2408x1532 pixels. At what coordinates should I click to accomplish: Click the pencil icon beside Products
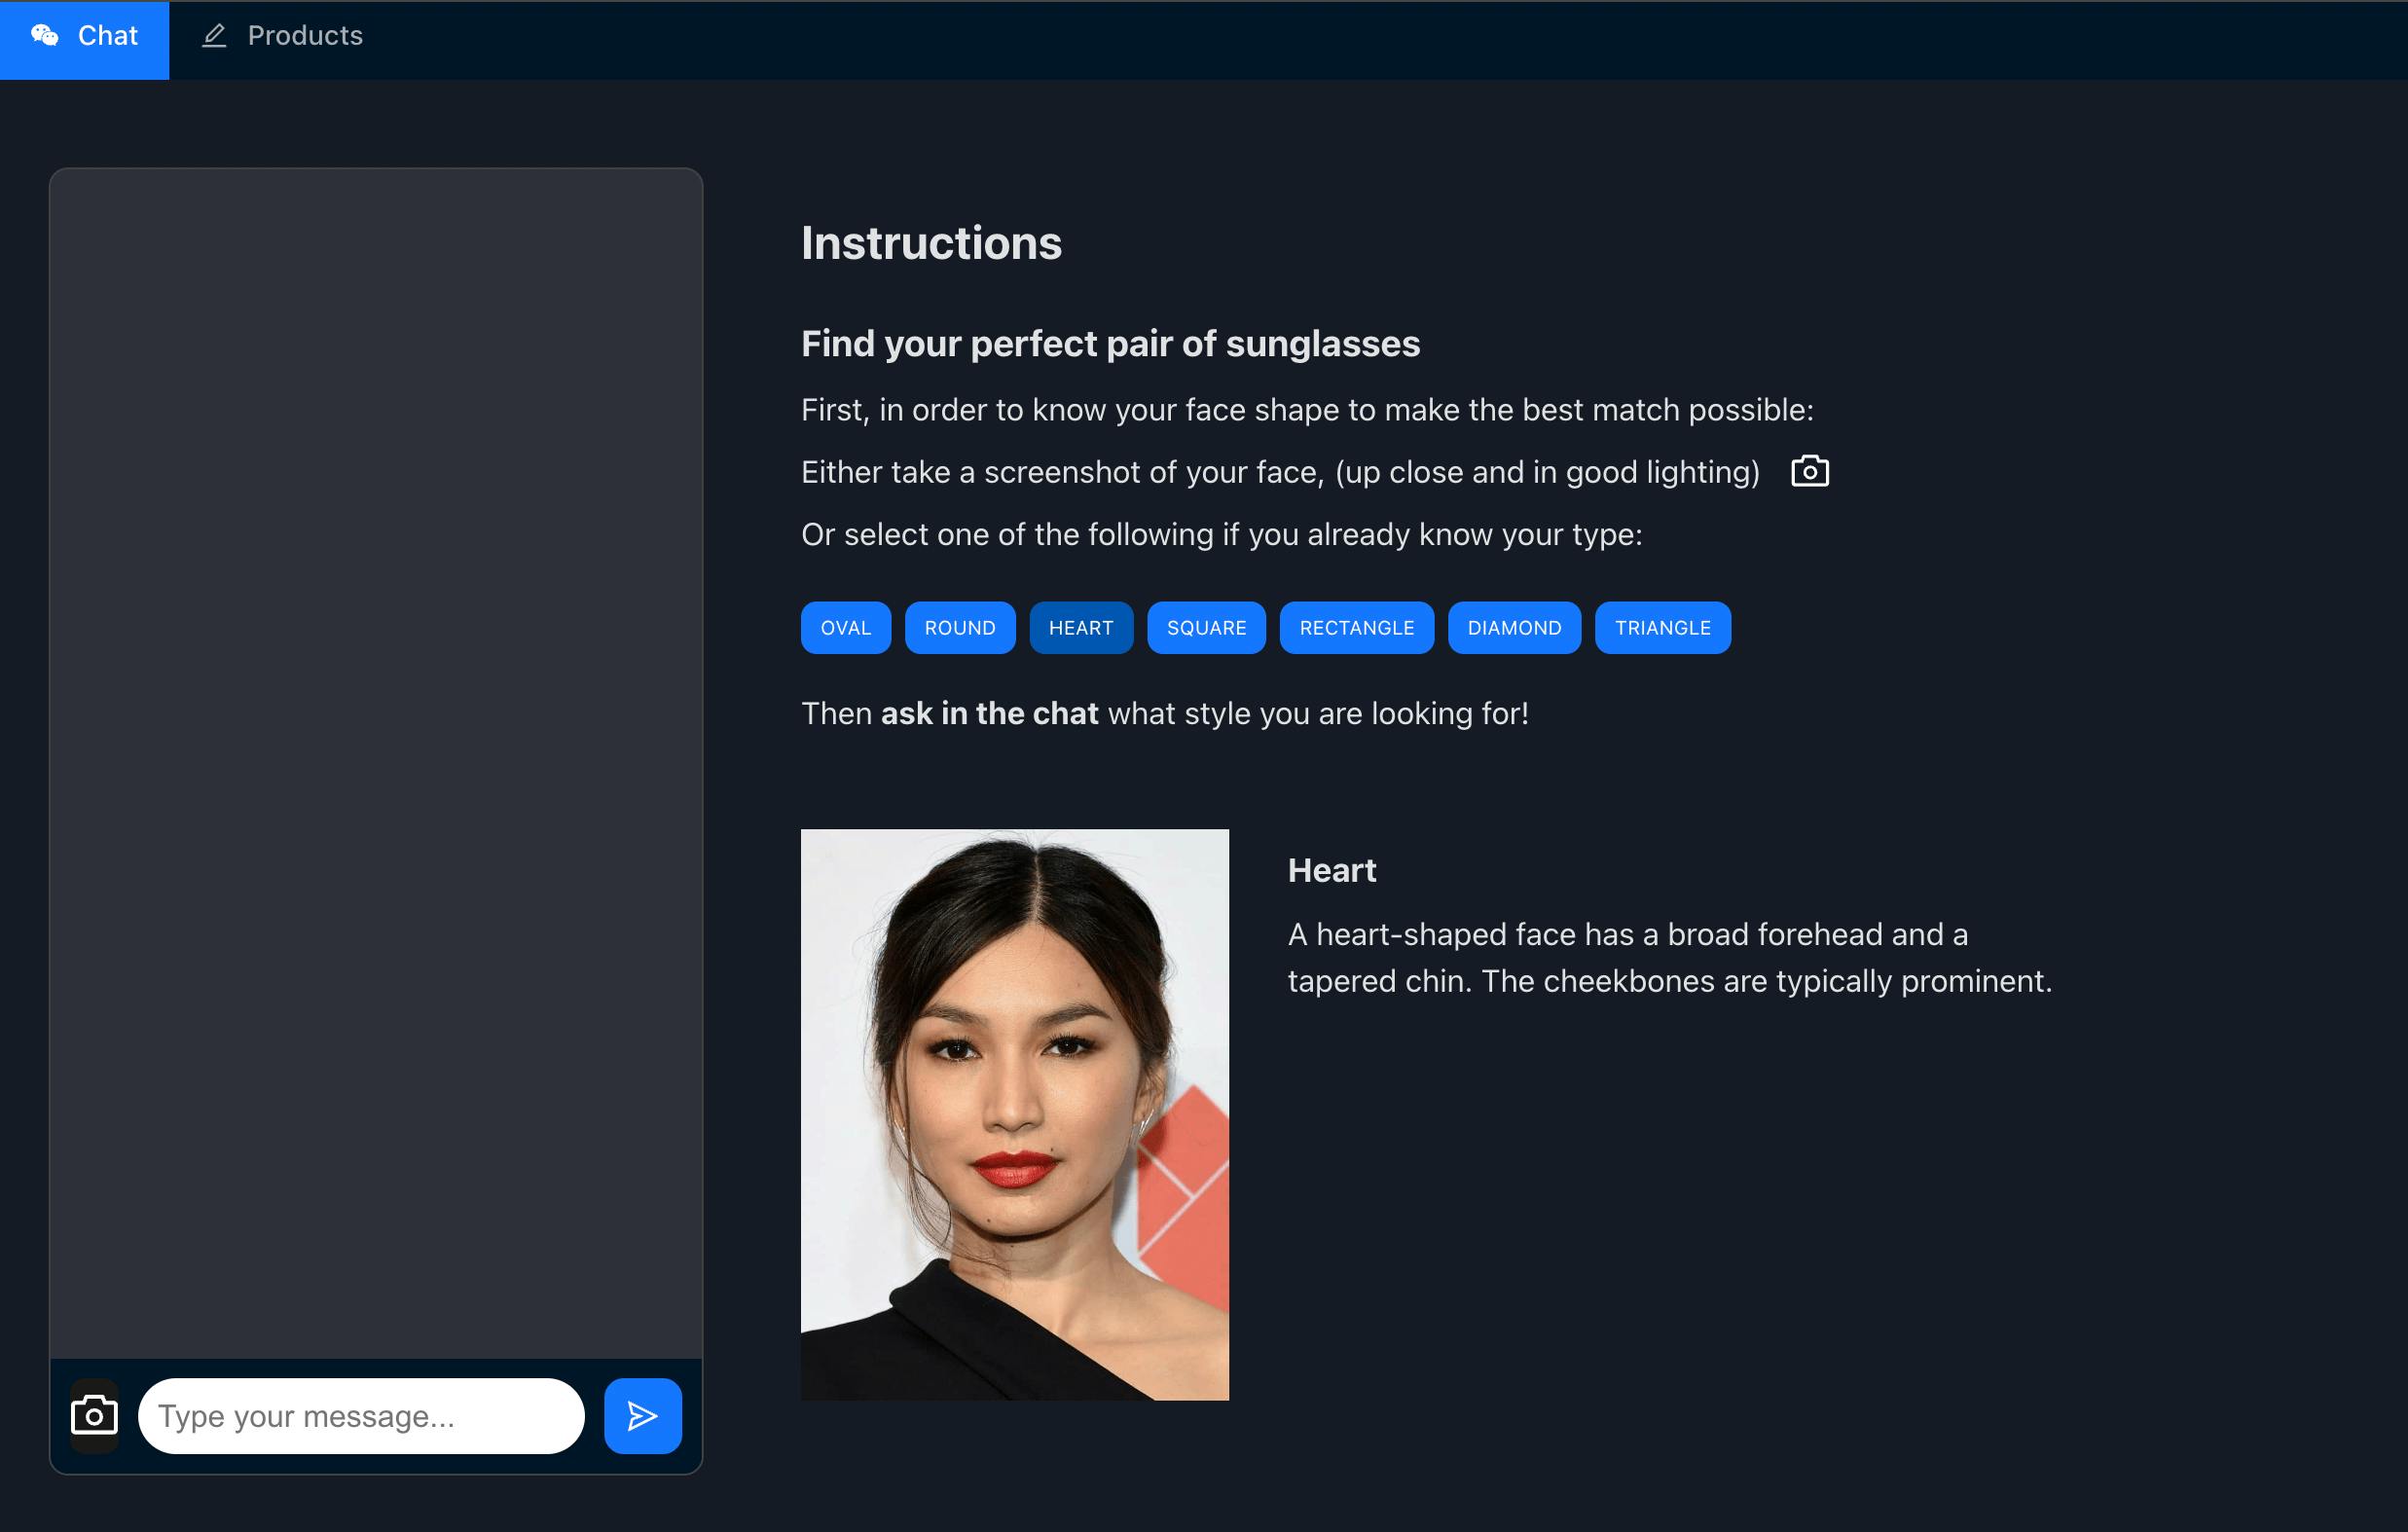click(214, 36)
